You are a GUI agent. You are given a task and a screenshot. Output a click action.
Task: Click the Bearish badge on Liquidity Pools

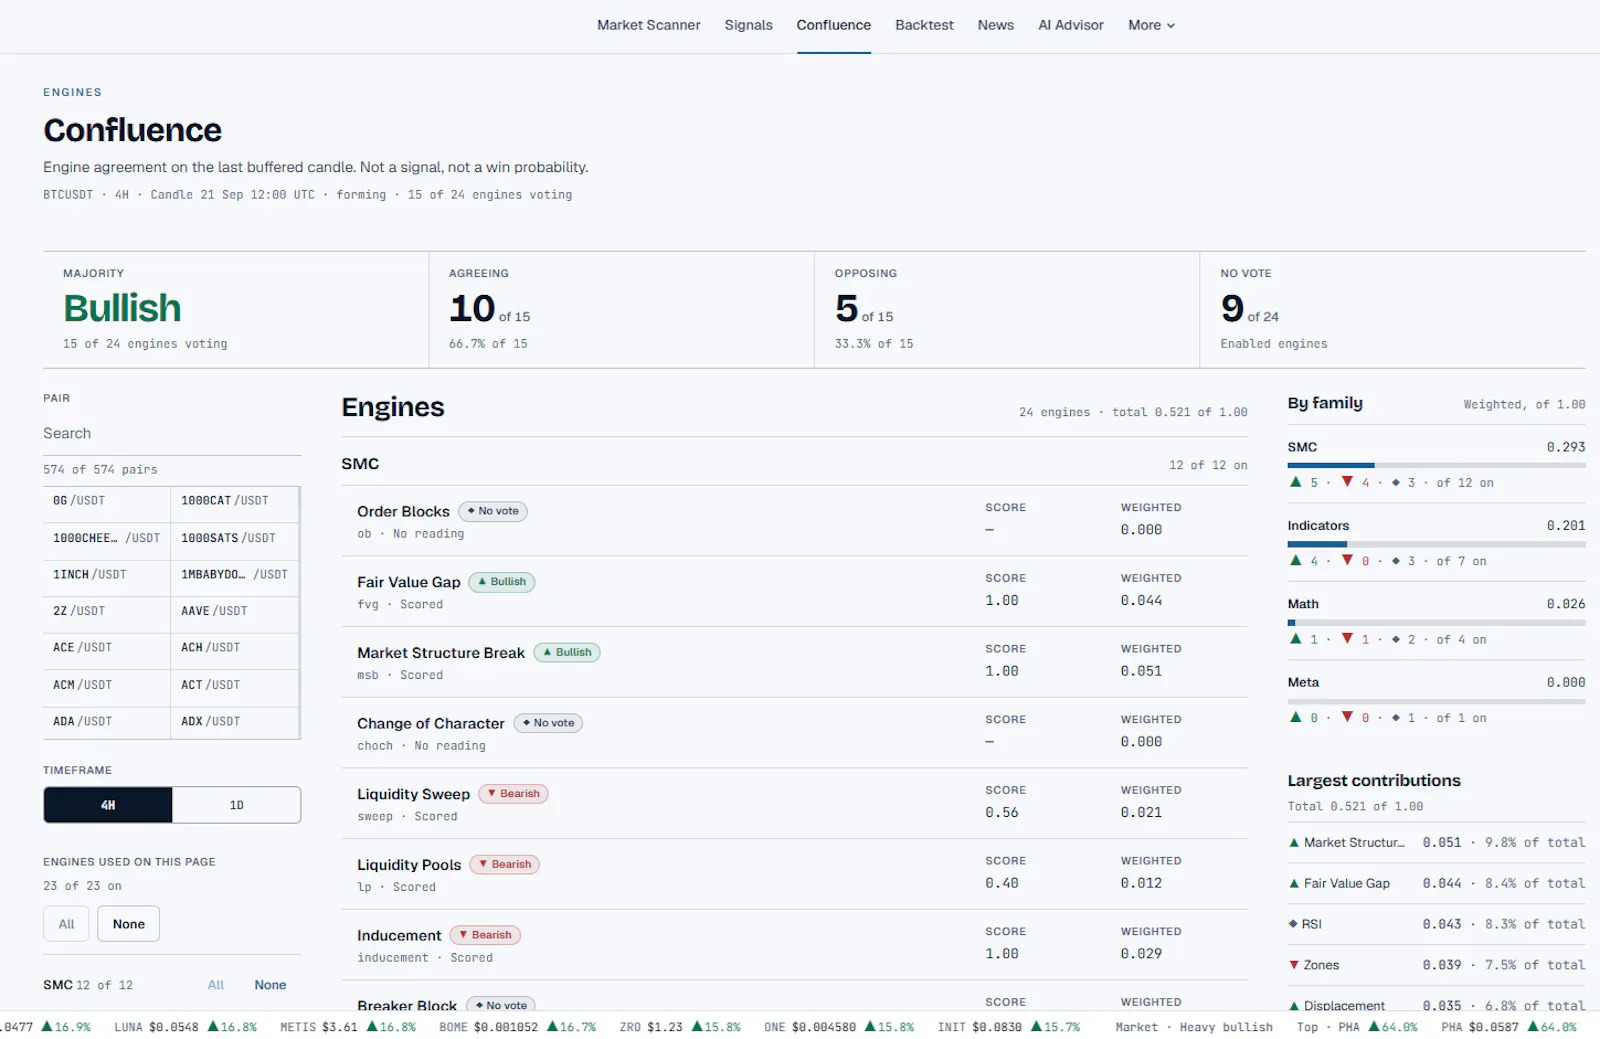pyautogui.click(x=505, y=864)
